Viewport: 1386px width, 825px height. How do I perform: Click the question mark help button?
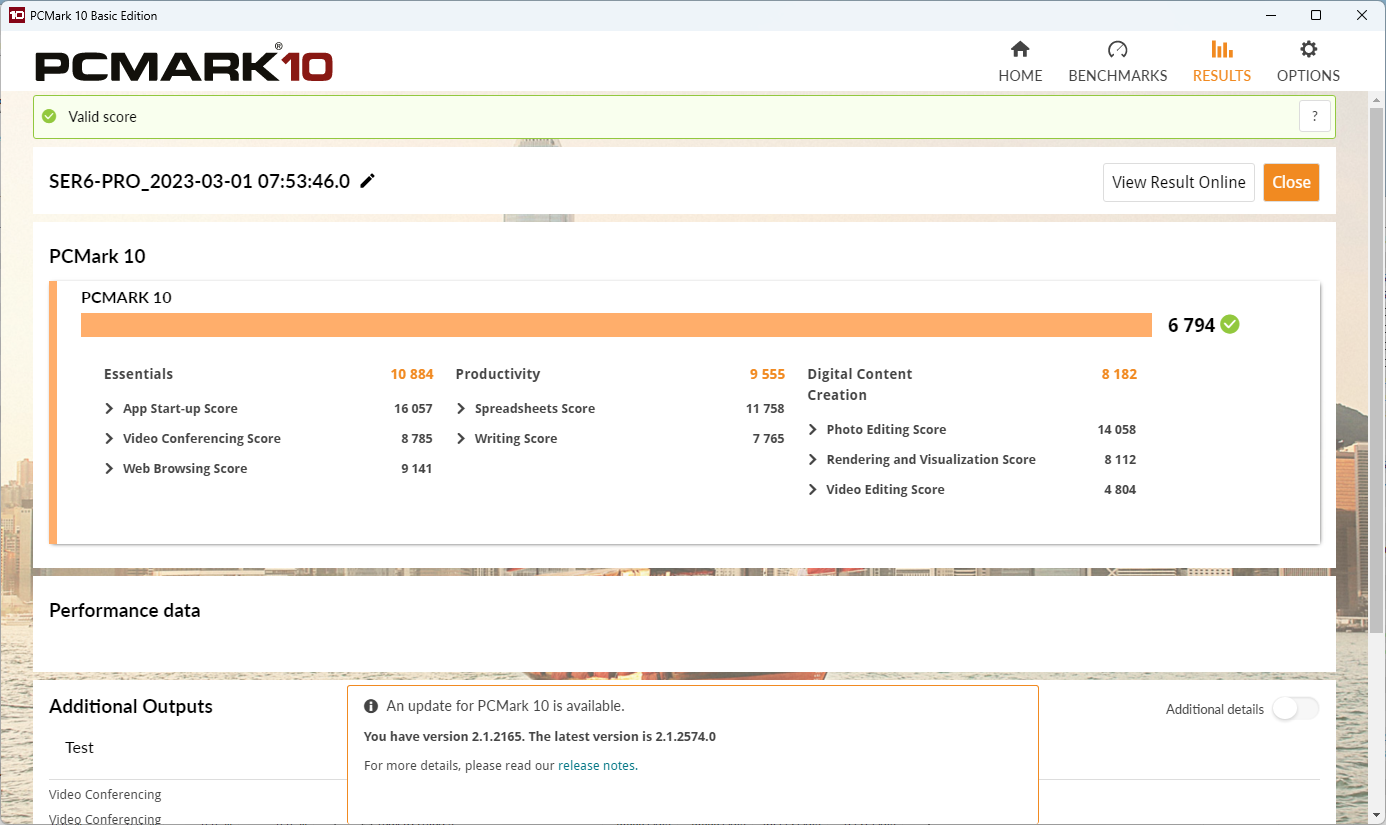[1315, 116]
